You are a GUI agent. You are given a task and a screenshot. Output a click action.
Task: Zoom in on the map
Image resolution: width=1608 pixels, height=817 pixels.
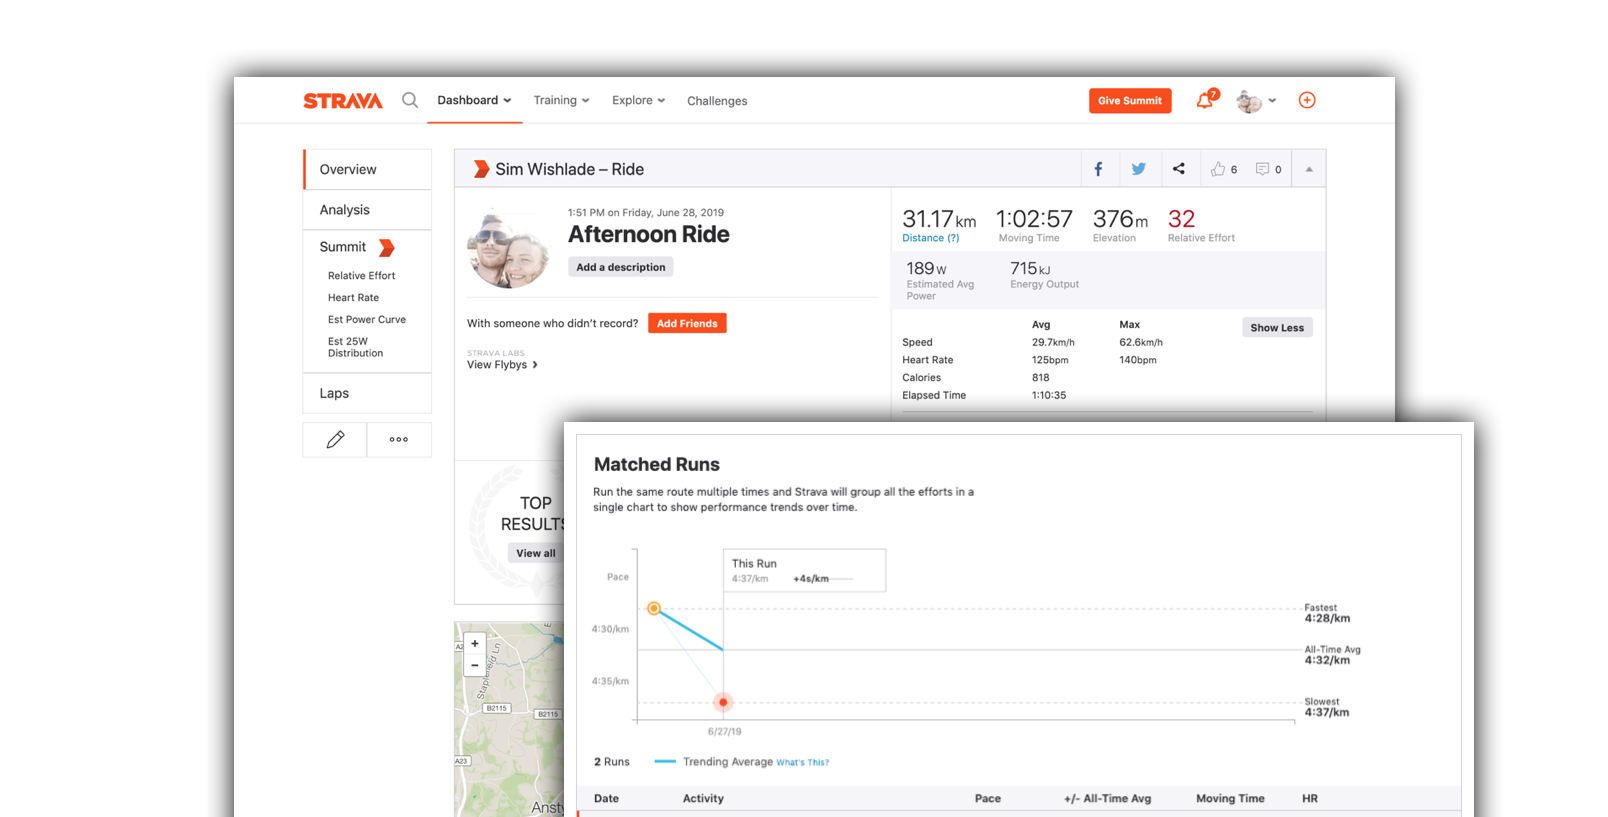pyautogui.click(x=475, y=644)
